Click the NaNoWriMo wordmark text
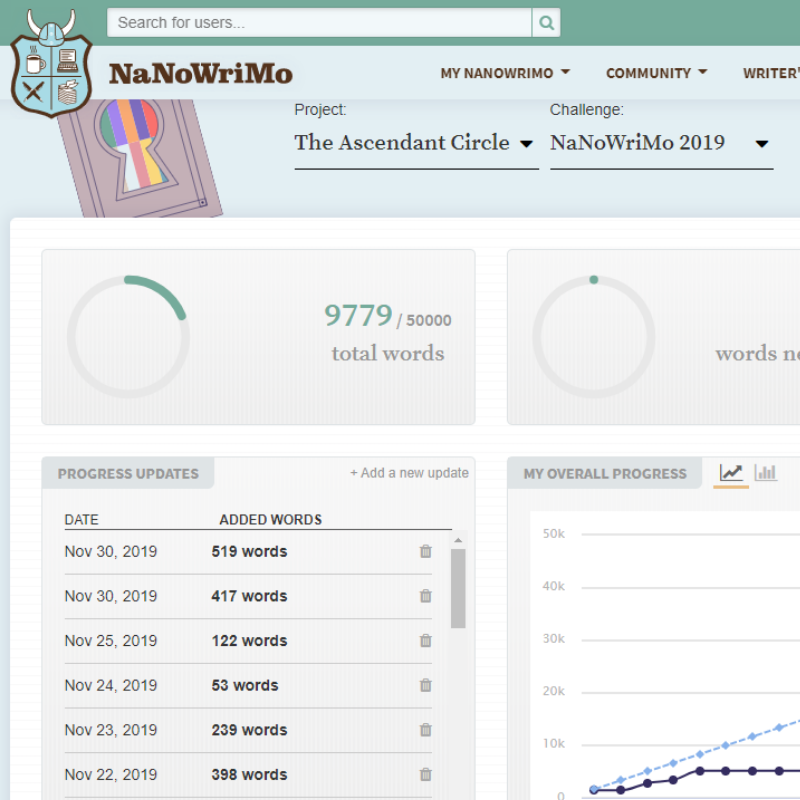This screenshot has height=800, width=800. (201, 73)
